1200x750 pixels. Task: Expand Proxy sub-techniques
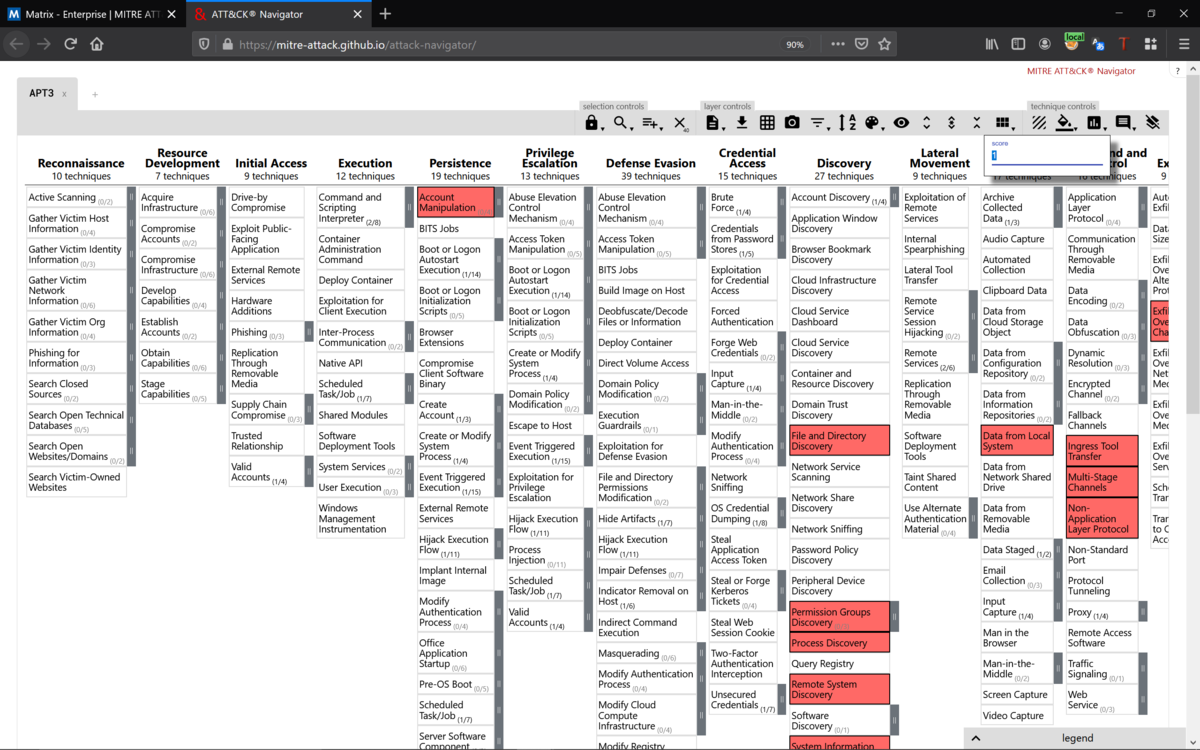point(1143,612)
